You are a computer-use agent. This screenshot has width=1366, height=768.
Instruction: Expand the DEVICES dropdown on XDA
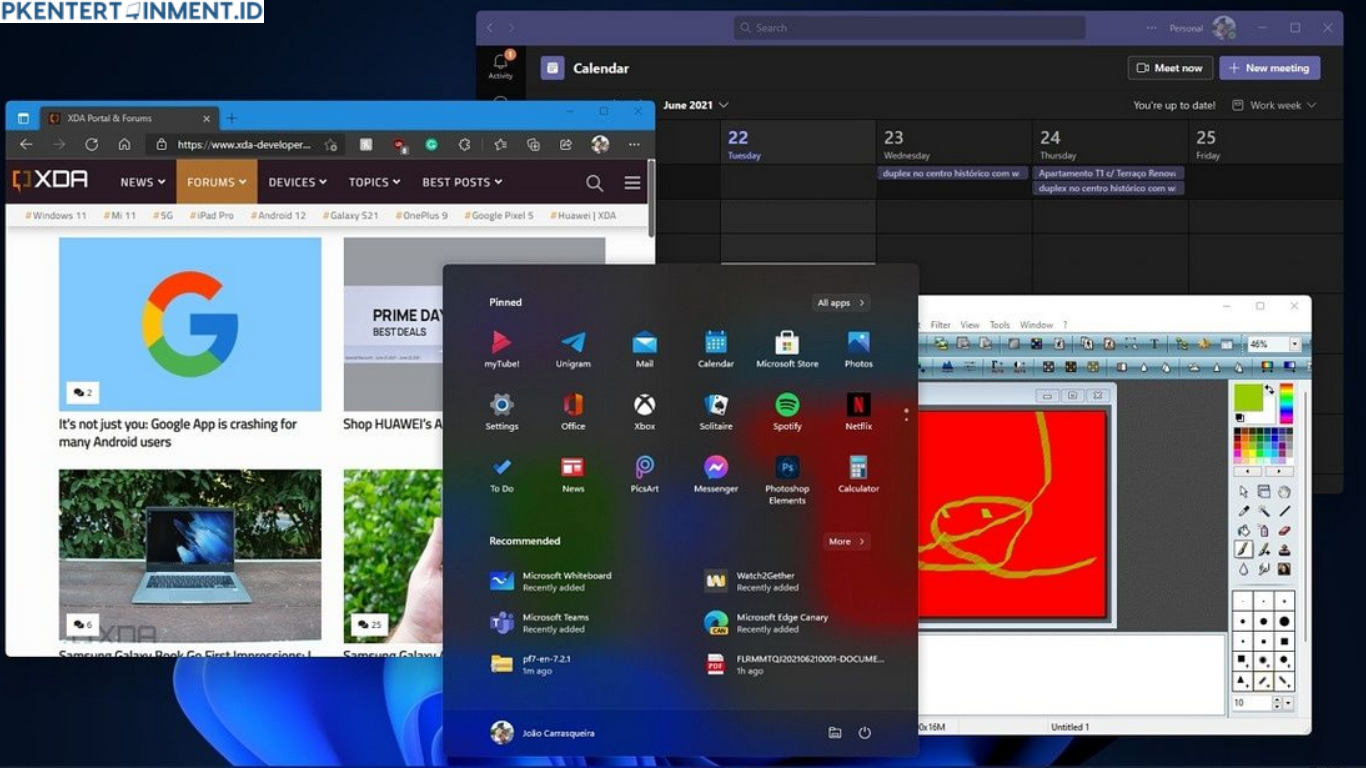pos(298,182)
